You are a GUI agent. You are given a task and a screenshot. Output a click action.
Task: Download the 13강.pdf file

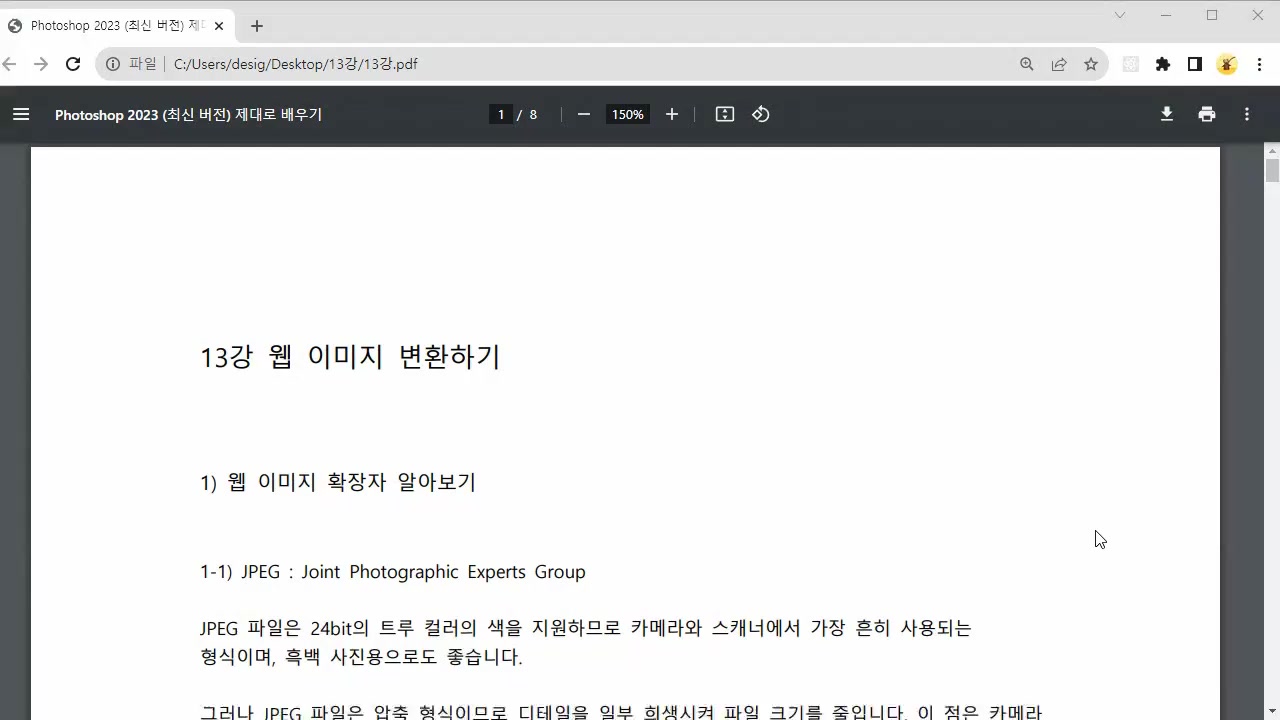point(1167,114)
